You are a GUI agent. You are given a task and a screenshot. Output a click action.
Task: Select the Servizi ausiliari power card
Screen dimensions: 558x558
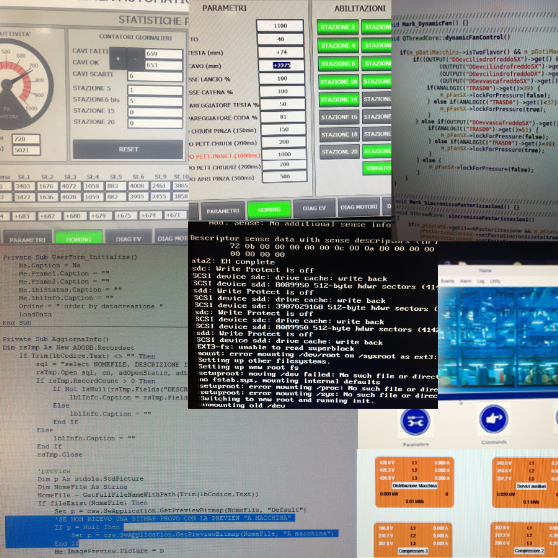tap(525, 483)
